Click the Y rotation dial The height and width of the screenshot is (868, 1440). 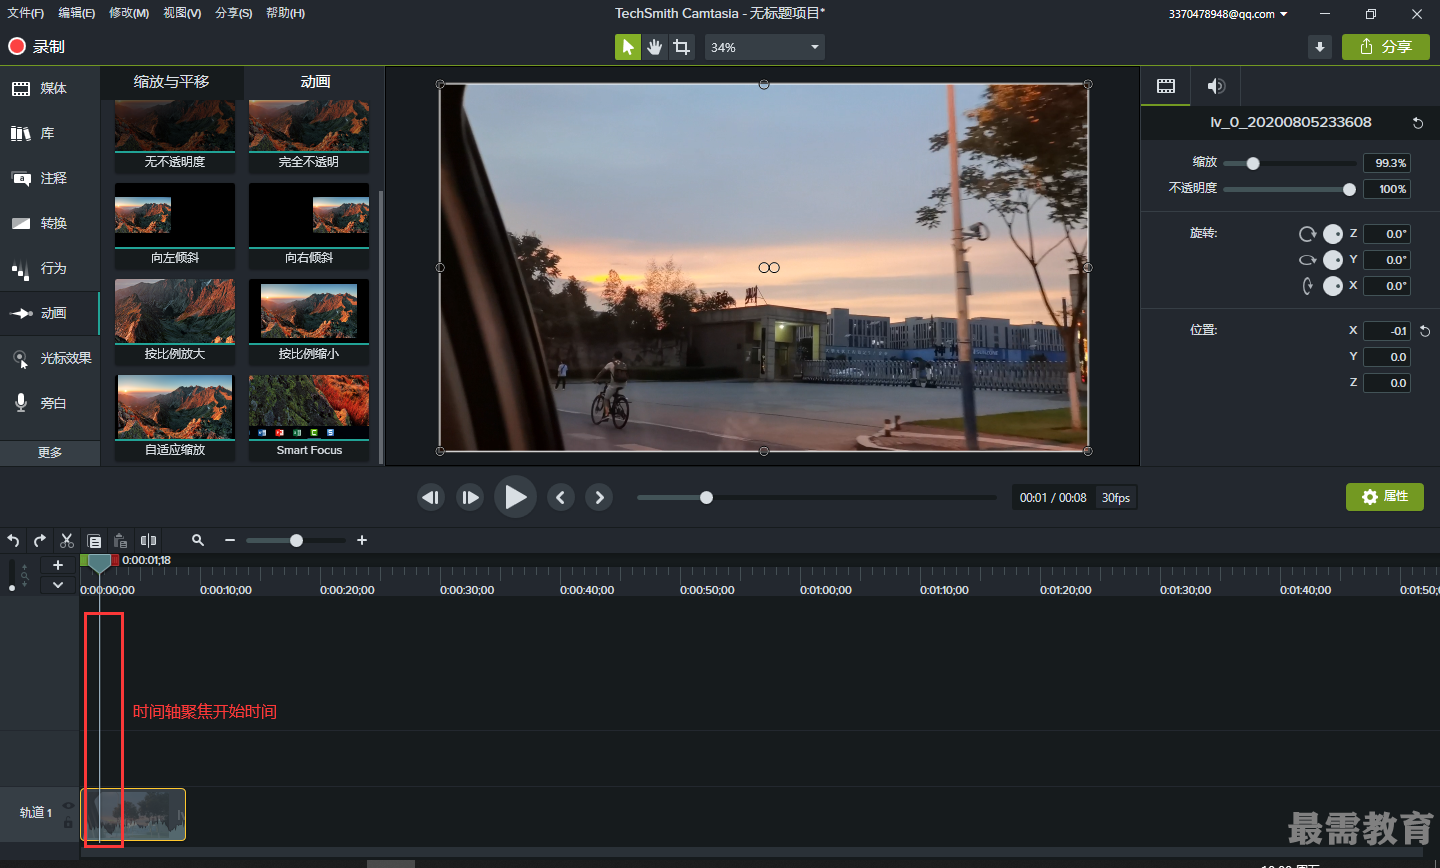1333,260
